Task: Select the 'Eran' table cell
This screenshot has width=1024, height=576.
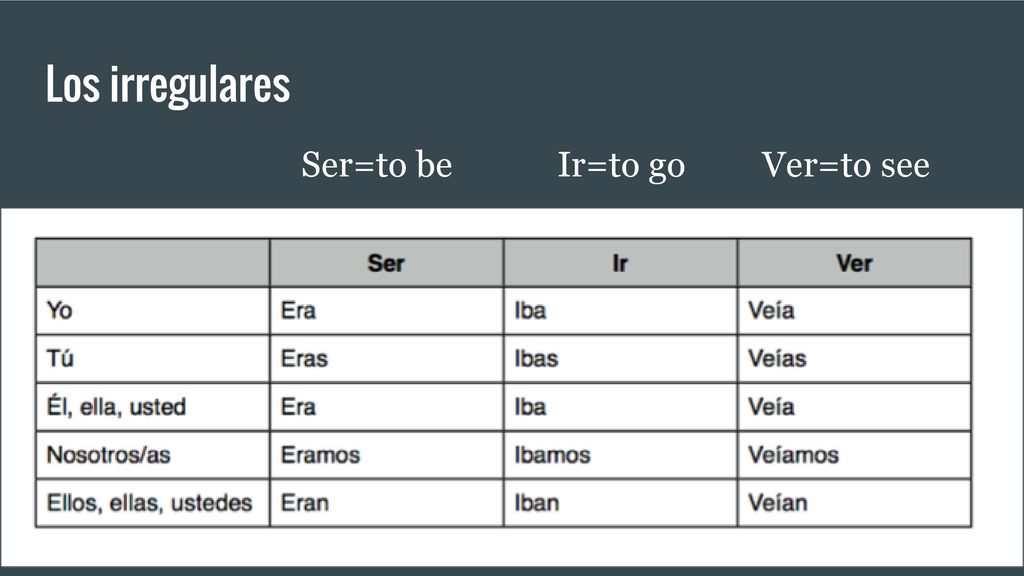Action: pos(387,503)
